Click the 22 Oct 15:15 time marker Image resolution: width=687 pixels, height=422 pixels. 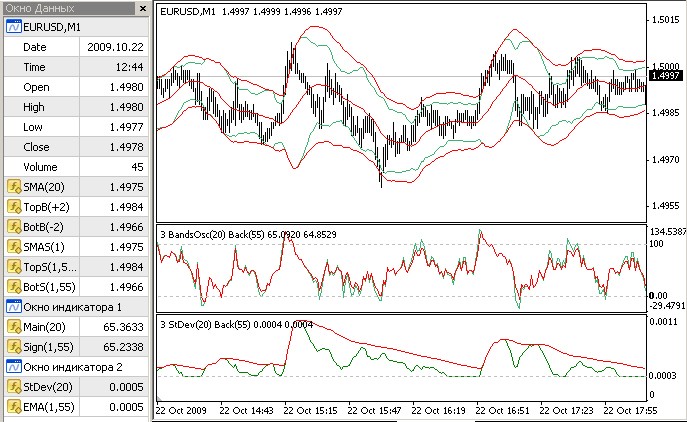307,410
